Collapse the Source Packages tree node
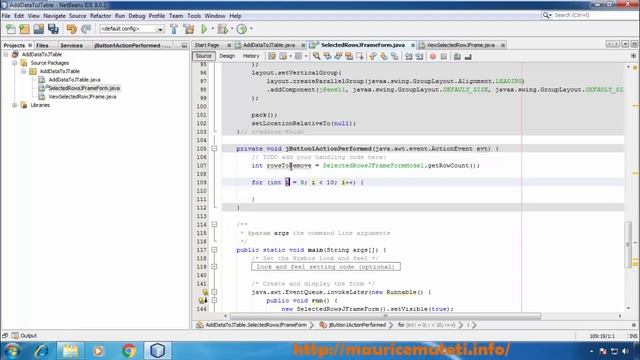Viewport: 640px width, 360px height. click(15, 63)
